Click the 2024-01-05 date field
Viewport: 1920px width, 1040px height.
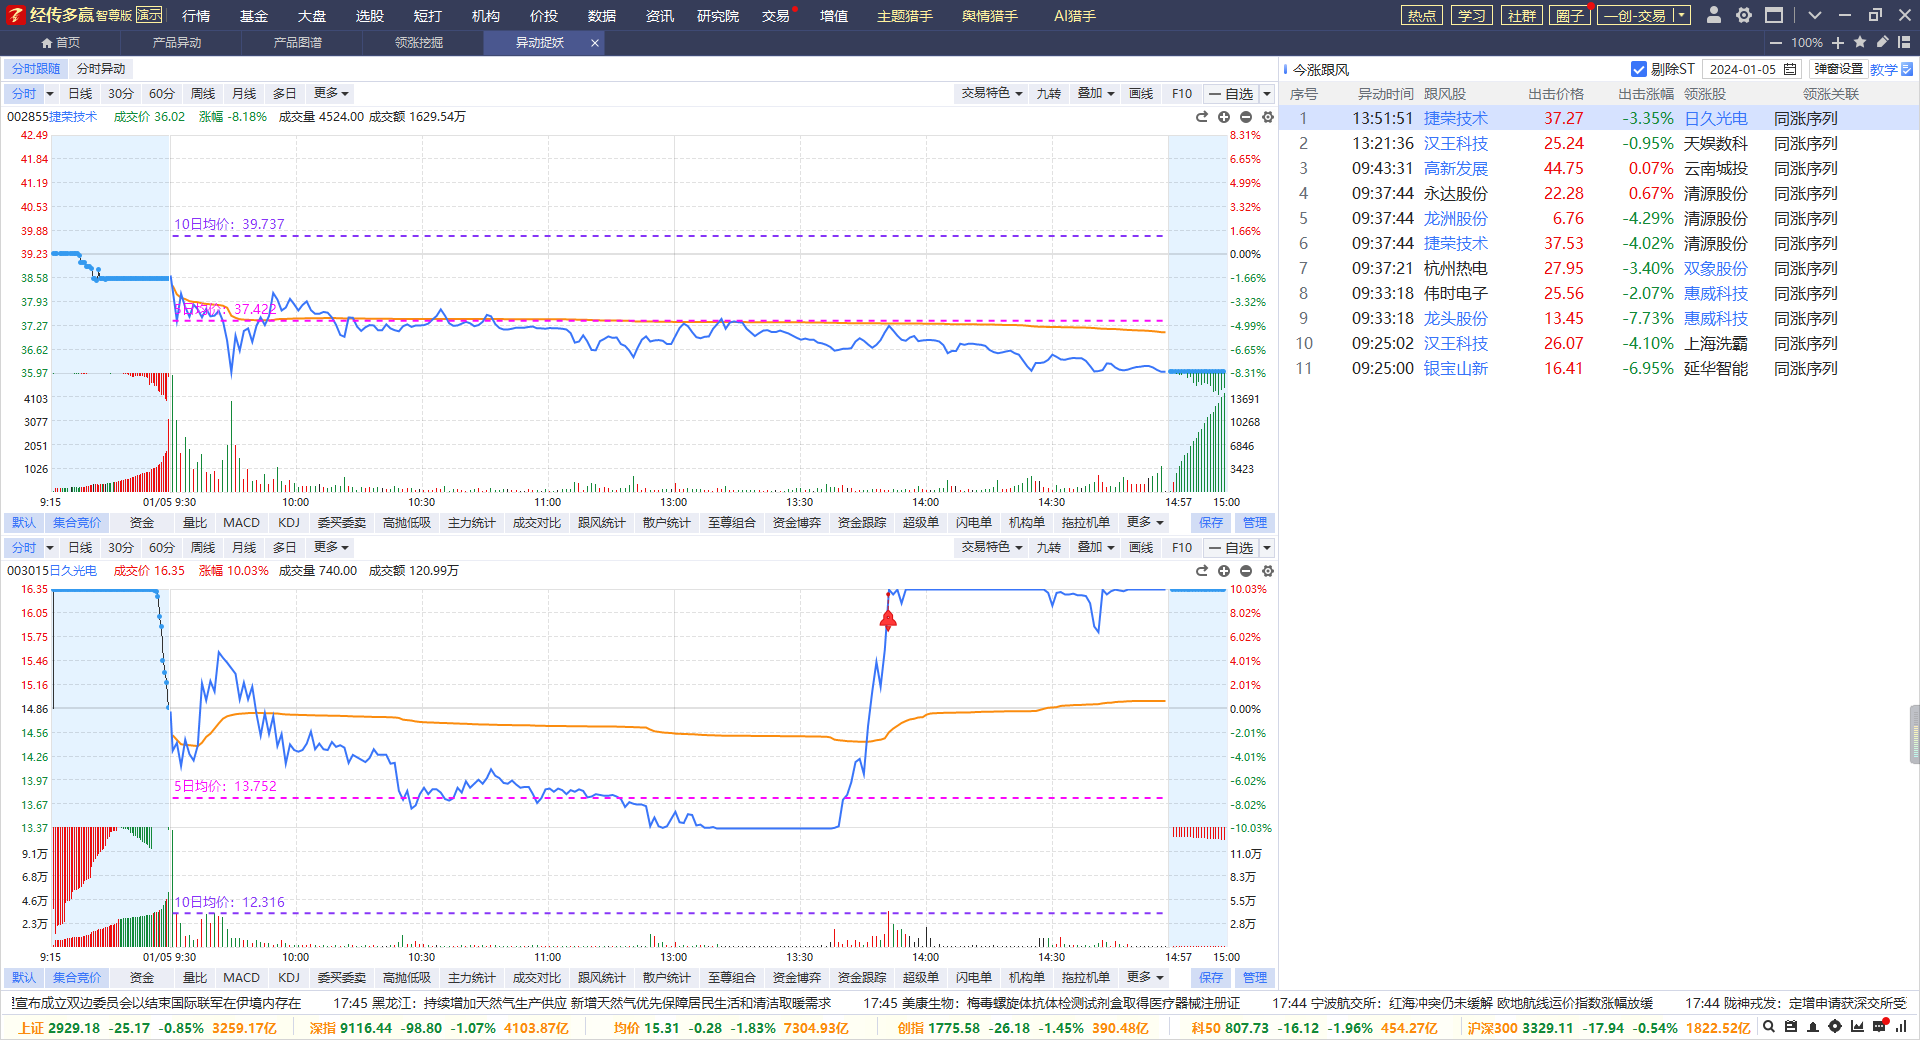(x=1752, y=69)
